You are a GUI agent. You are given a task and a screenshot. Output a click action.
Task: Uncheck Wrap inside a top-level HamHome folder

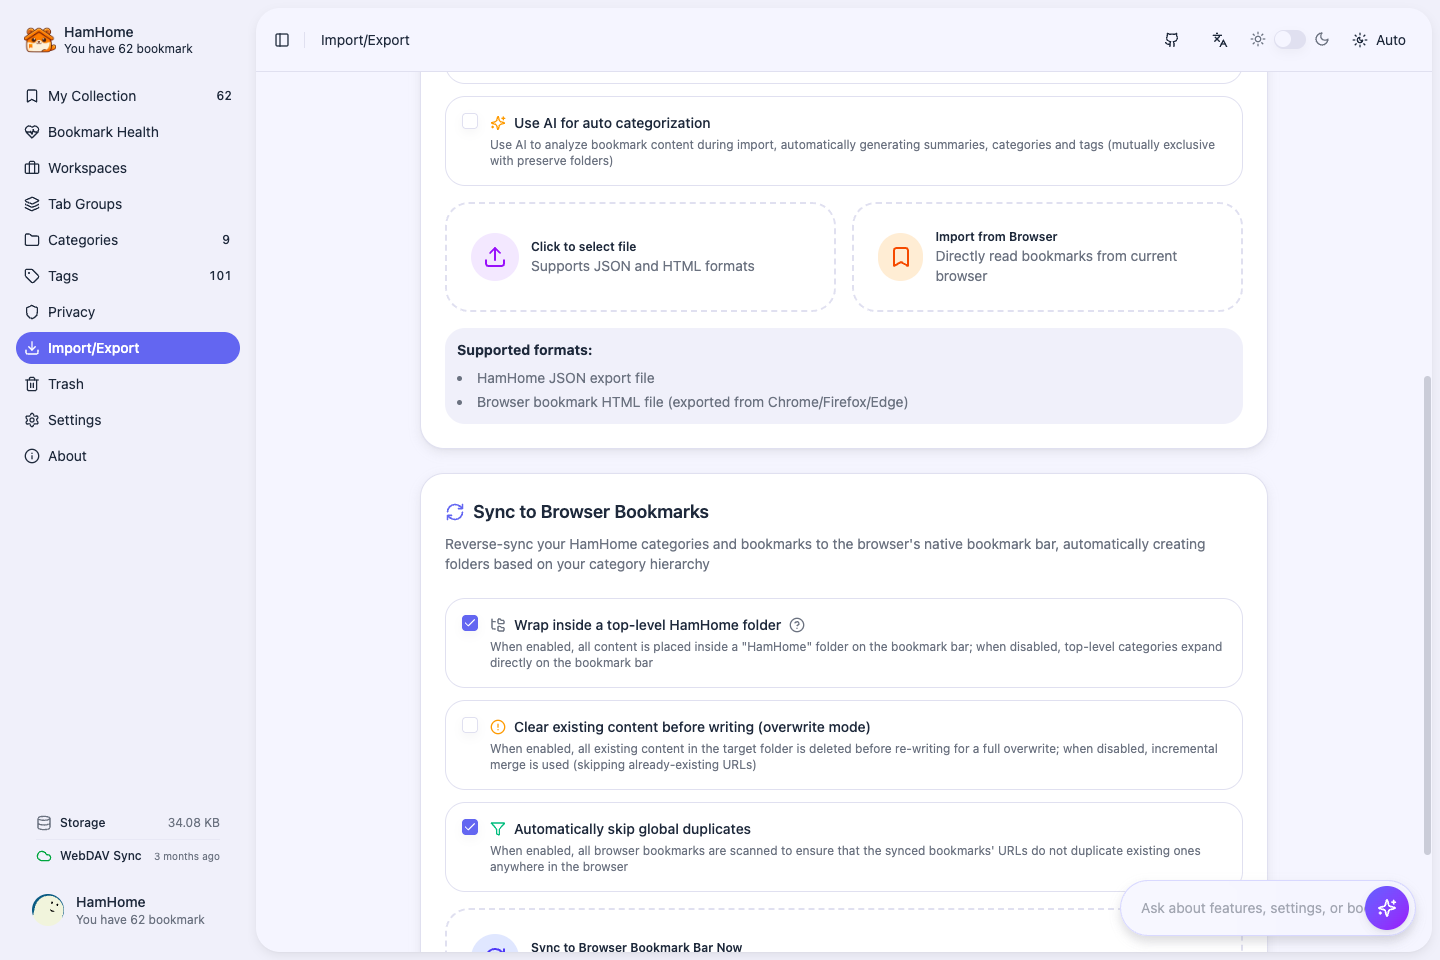(470, 624)
